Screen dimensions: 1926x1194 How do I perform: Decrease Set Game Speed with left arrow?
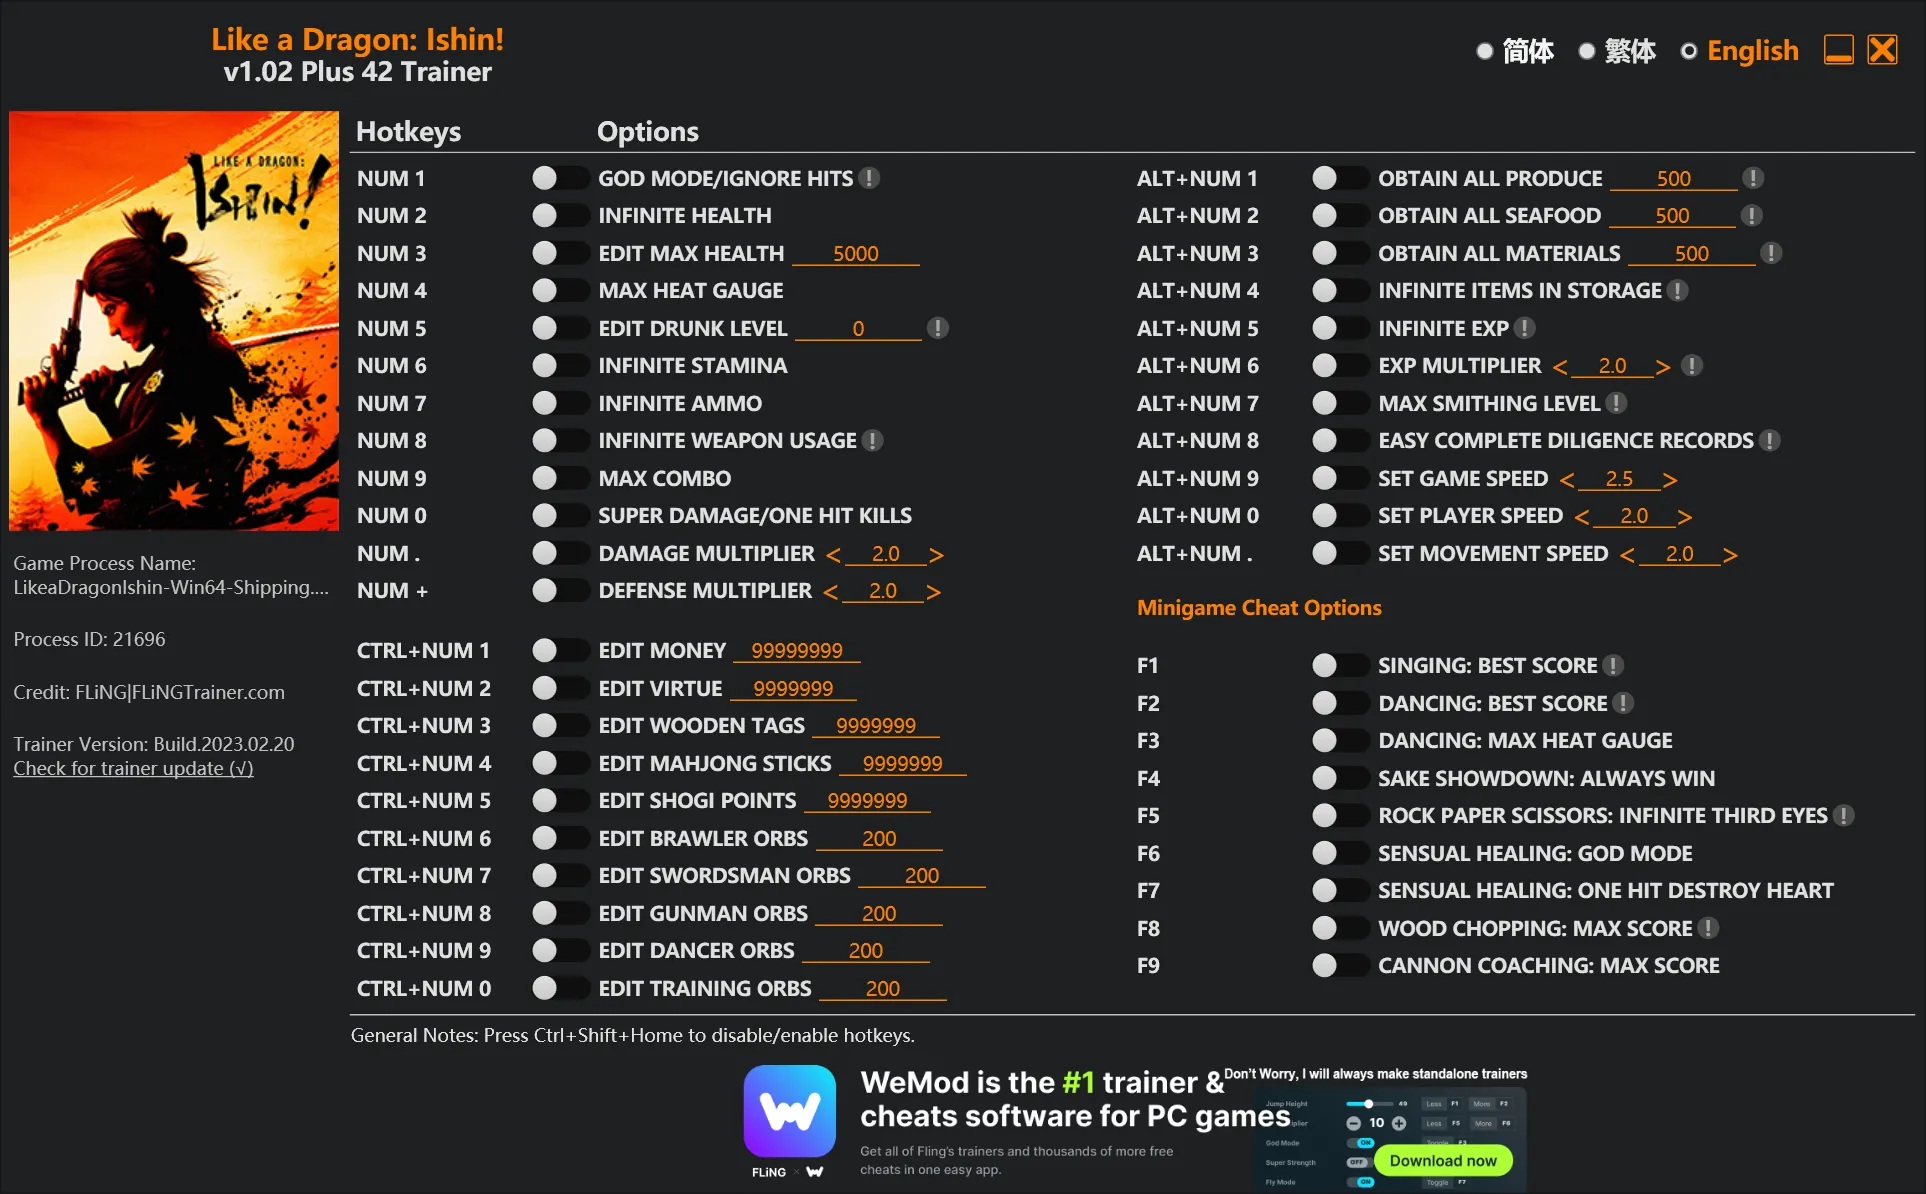click(1567, 480)
